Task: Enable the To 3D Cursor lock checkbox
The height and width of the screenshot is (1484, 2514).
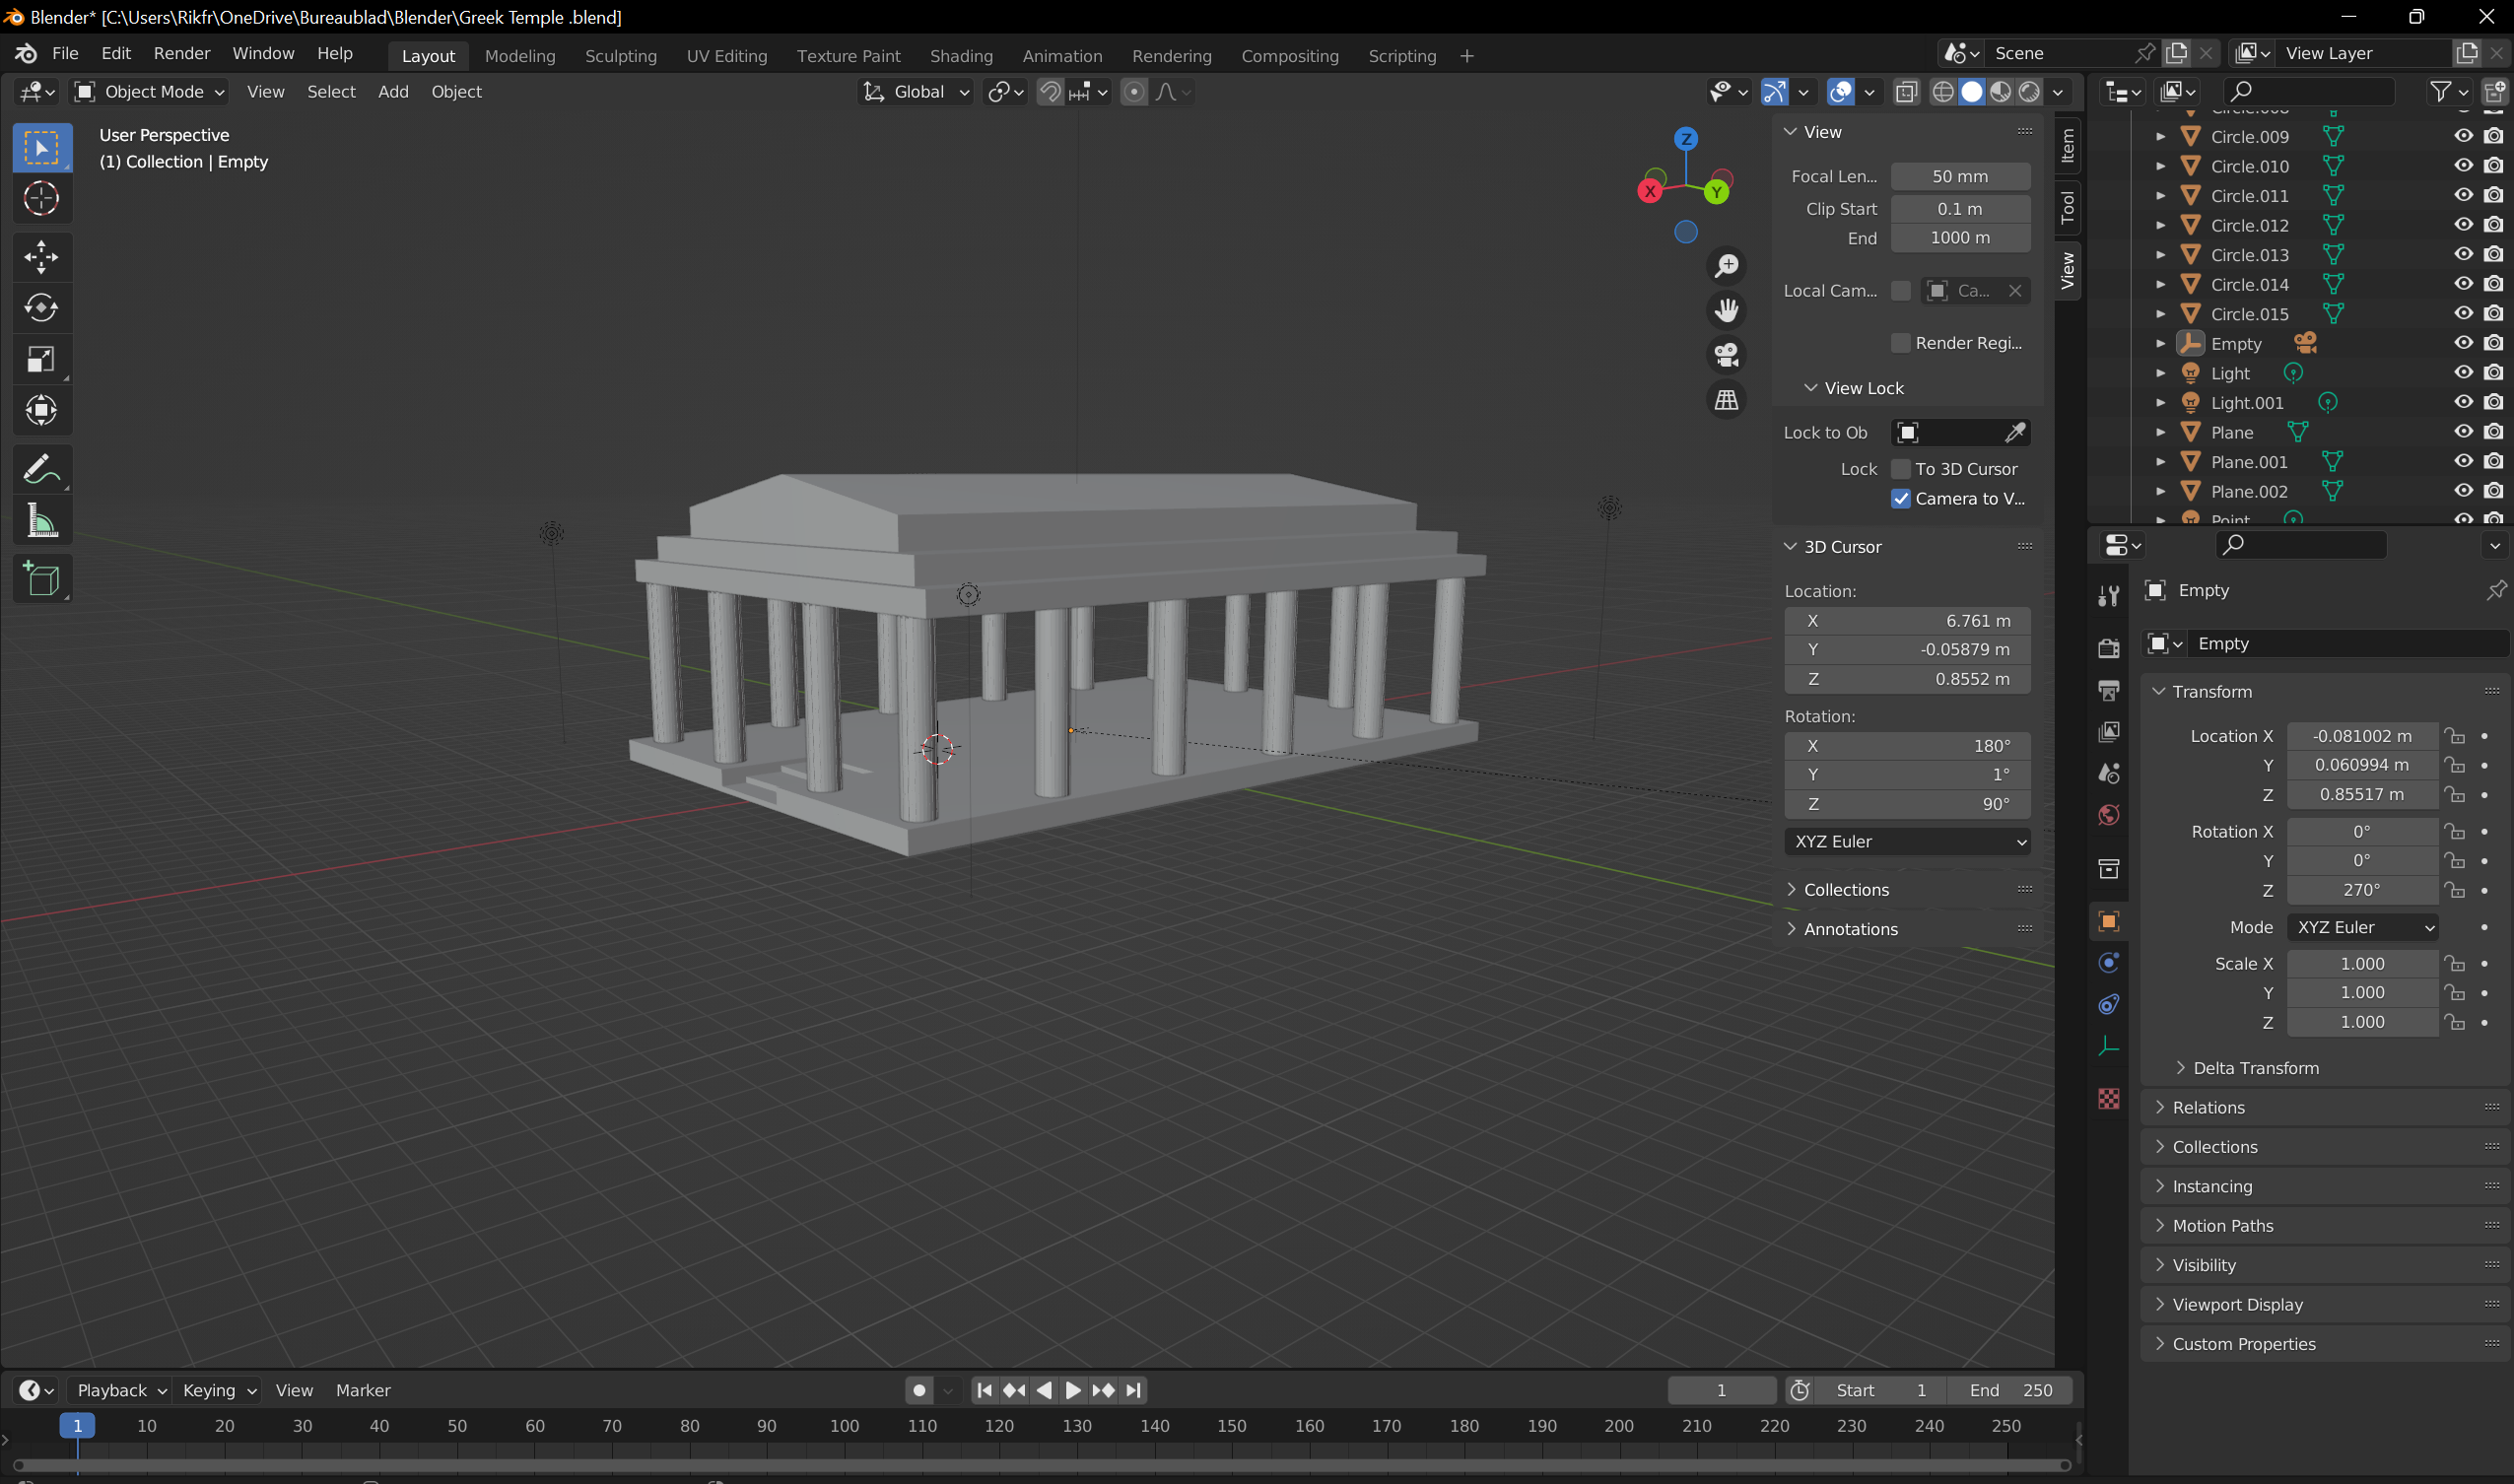Action: (1901, 468)
